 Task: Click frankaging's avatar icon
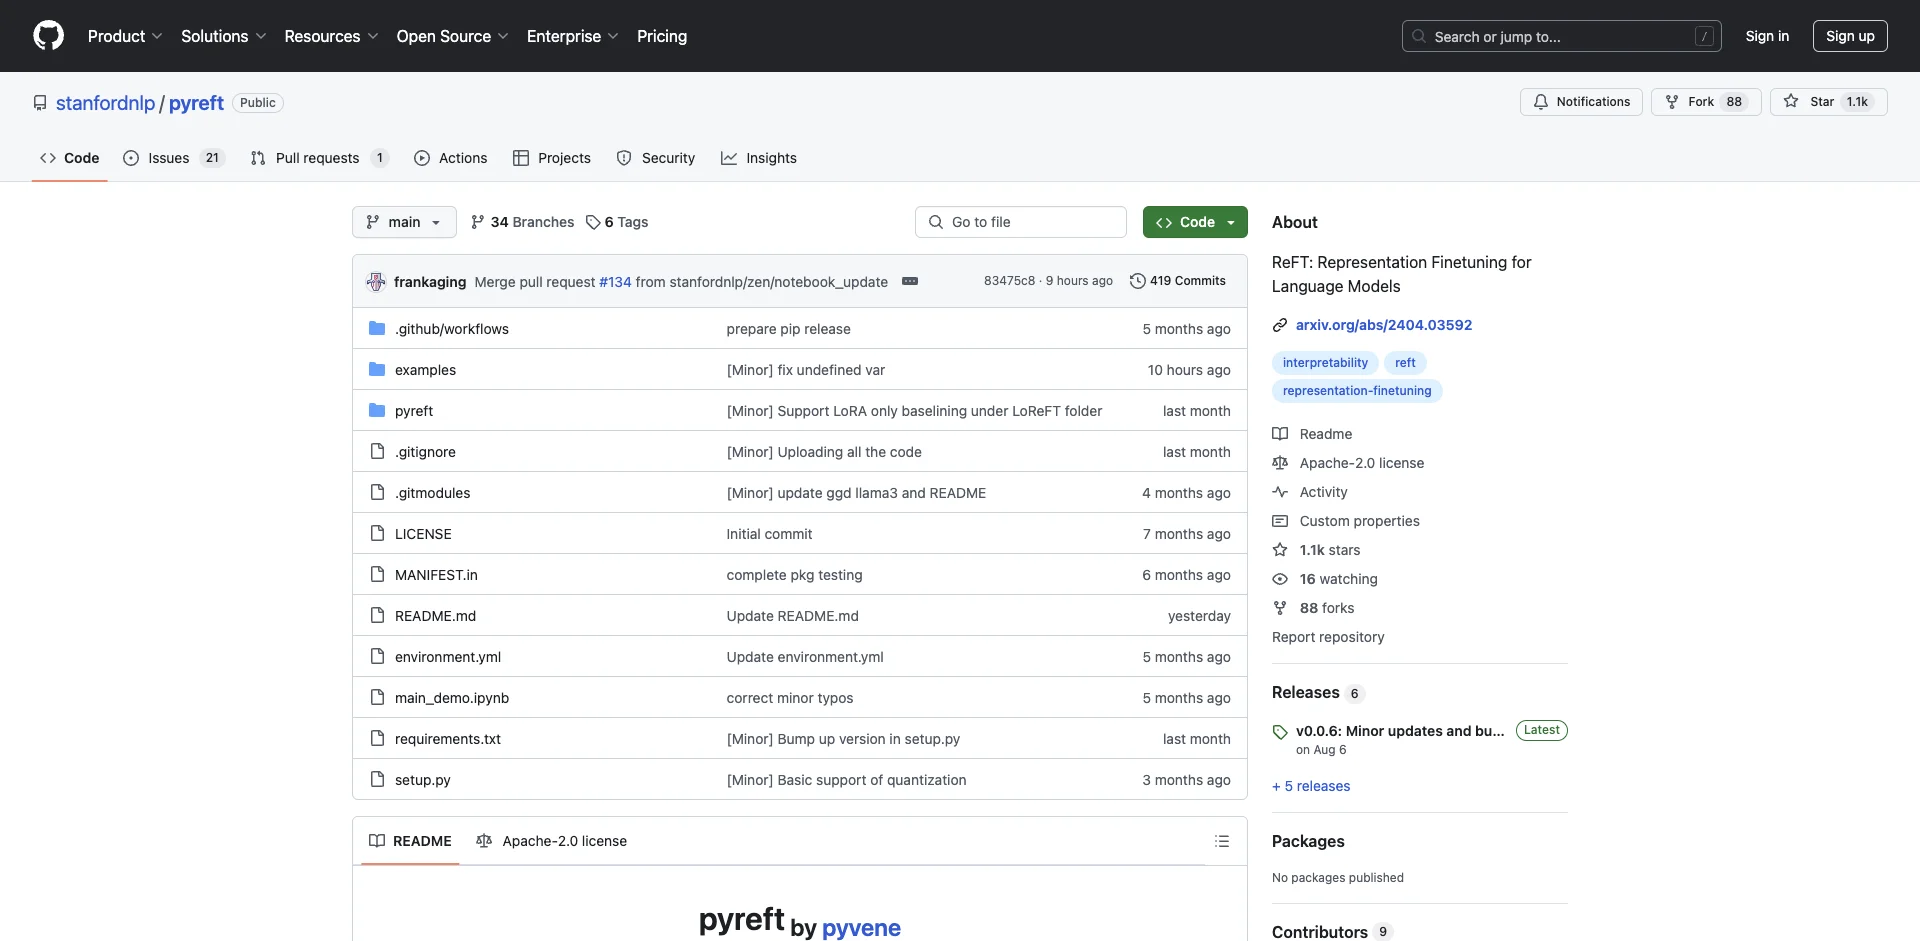[x=376, y=282]
